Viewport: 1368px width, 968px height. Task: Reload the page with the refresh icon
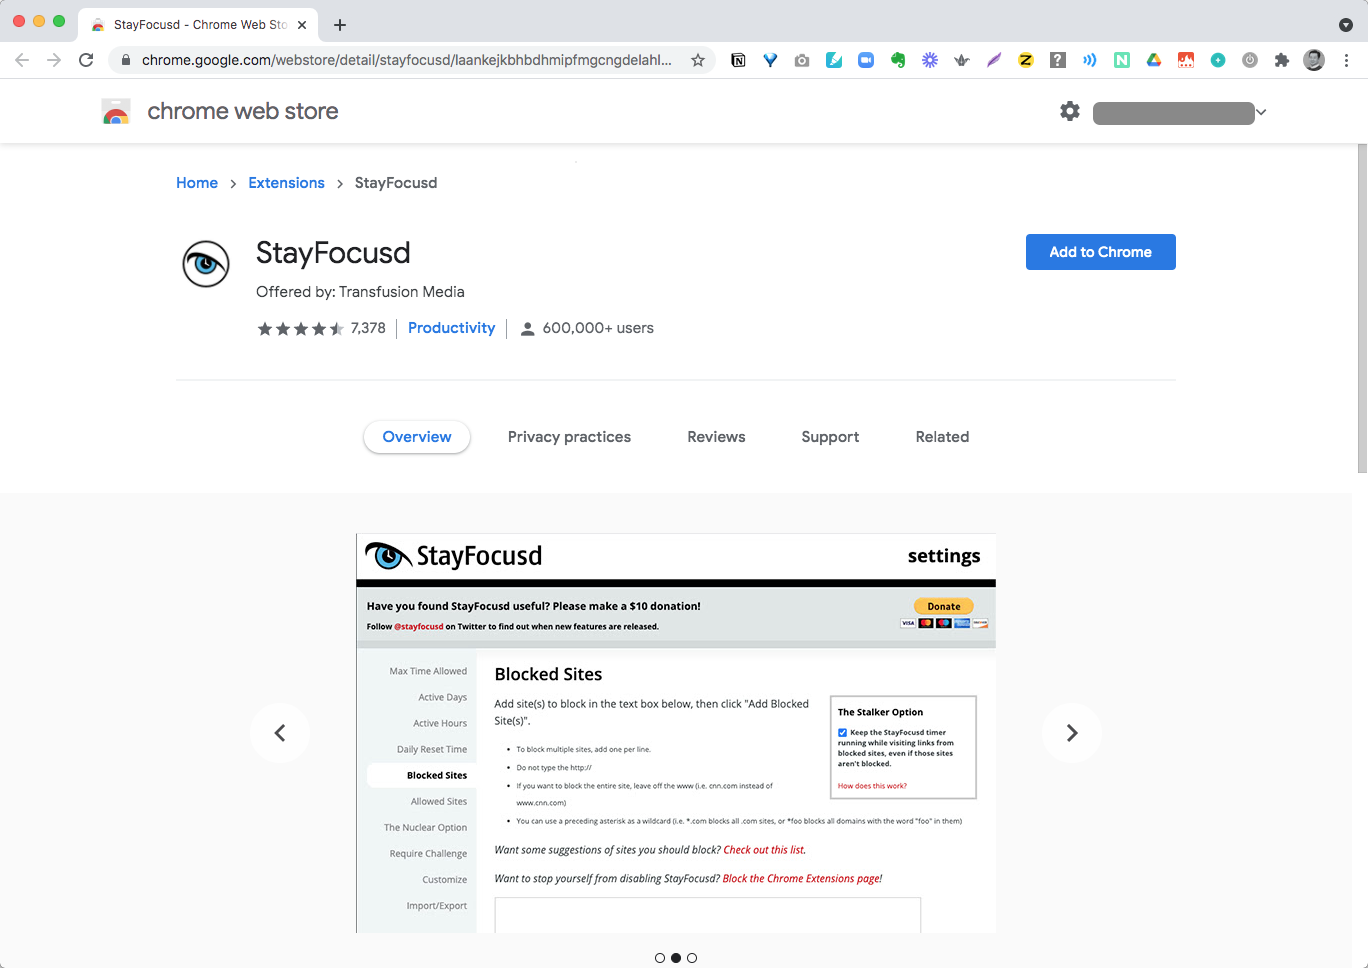point(86,60)
